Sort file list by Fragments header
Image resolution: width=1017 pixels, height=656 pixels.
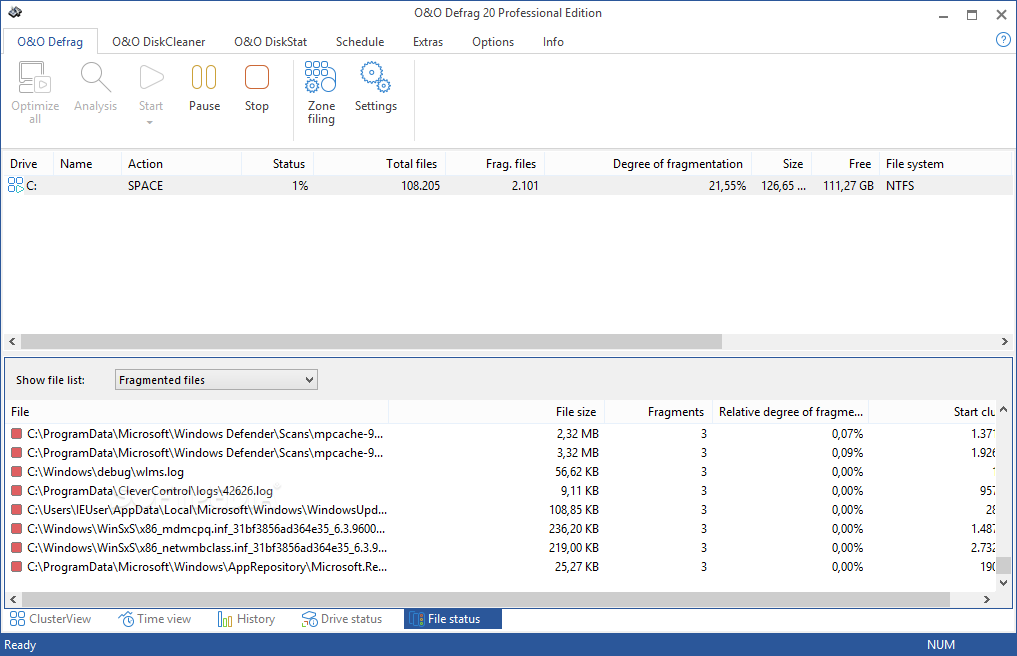tap(659, 412)
